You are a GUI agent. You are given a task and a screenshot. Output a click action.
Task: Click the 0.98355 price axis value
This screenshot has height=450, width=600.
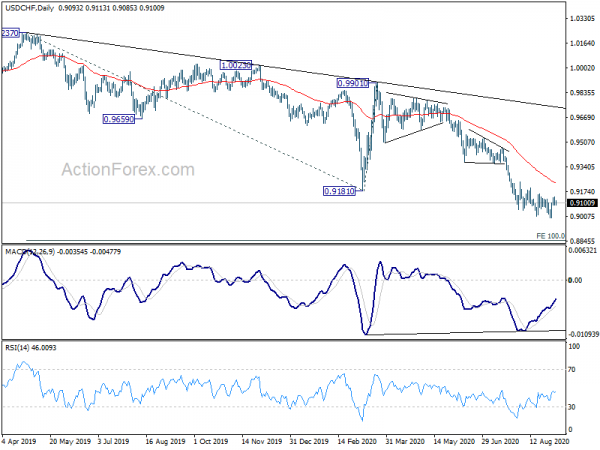[x=582, y=93]
